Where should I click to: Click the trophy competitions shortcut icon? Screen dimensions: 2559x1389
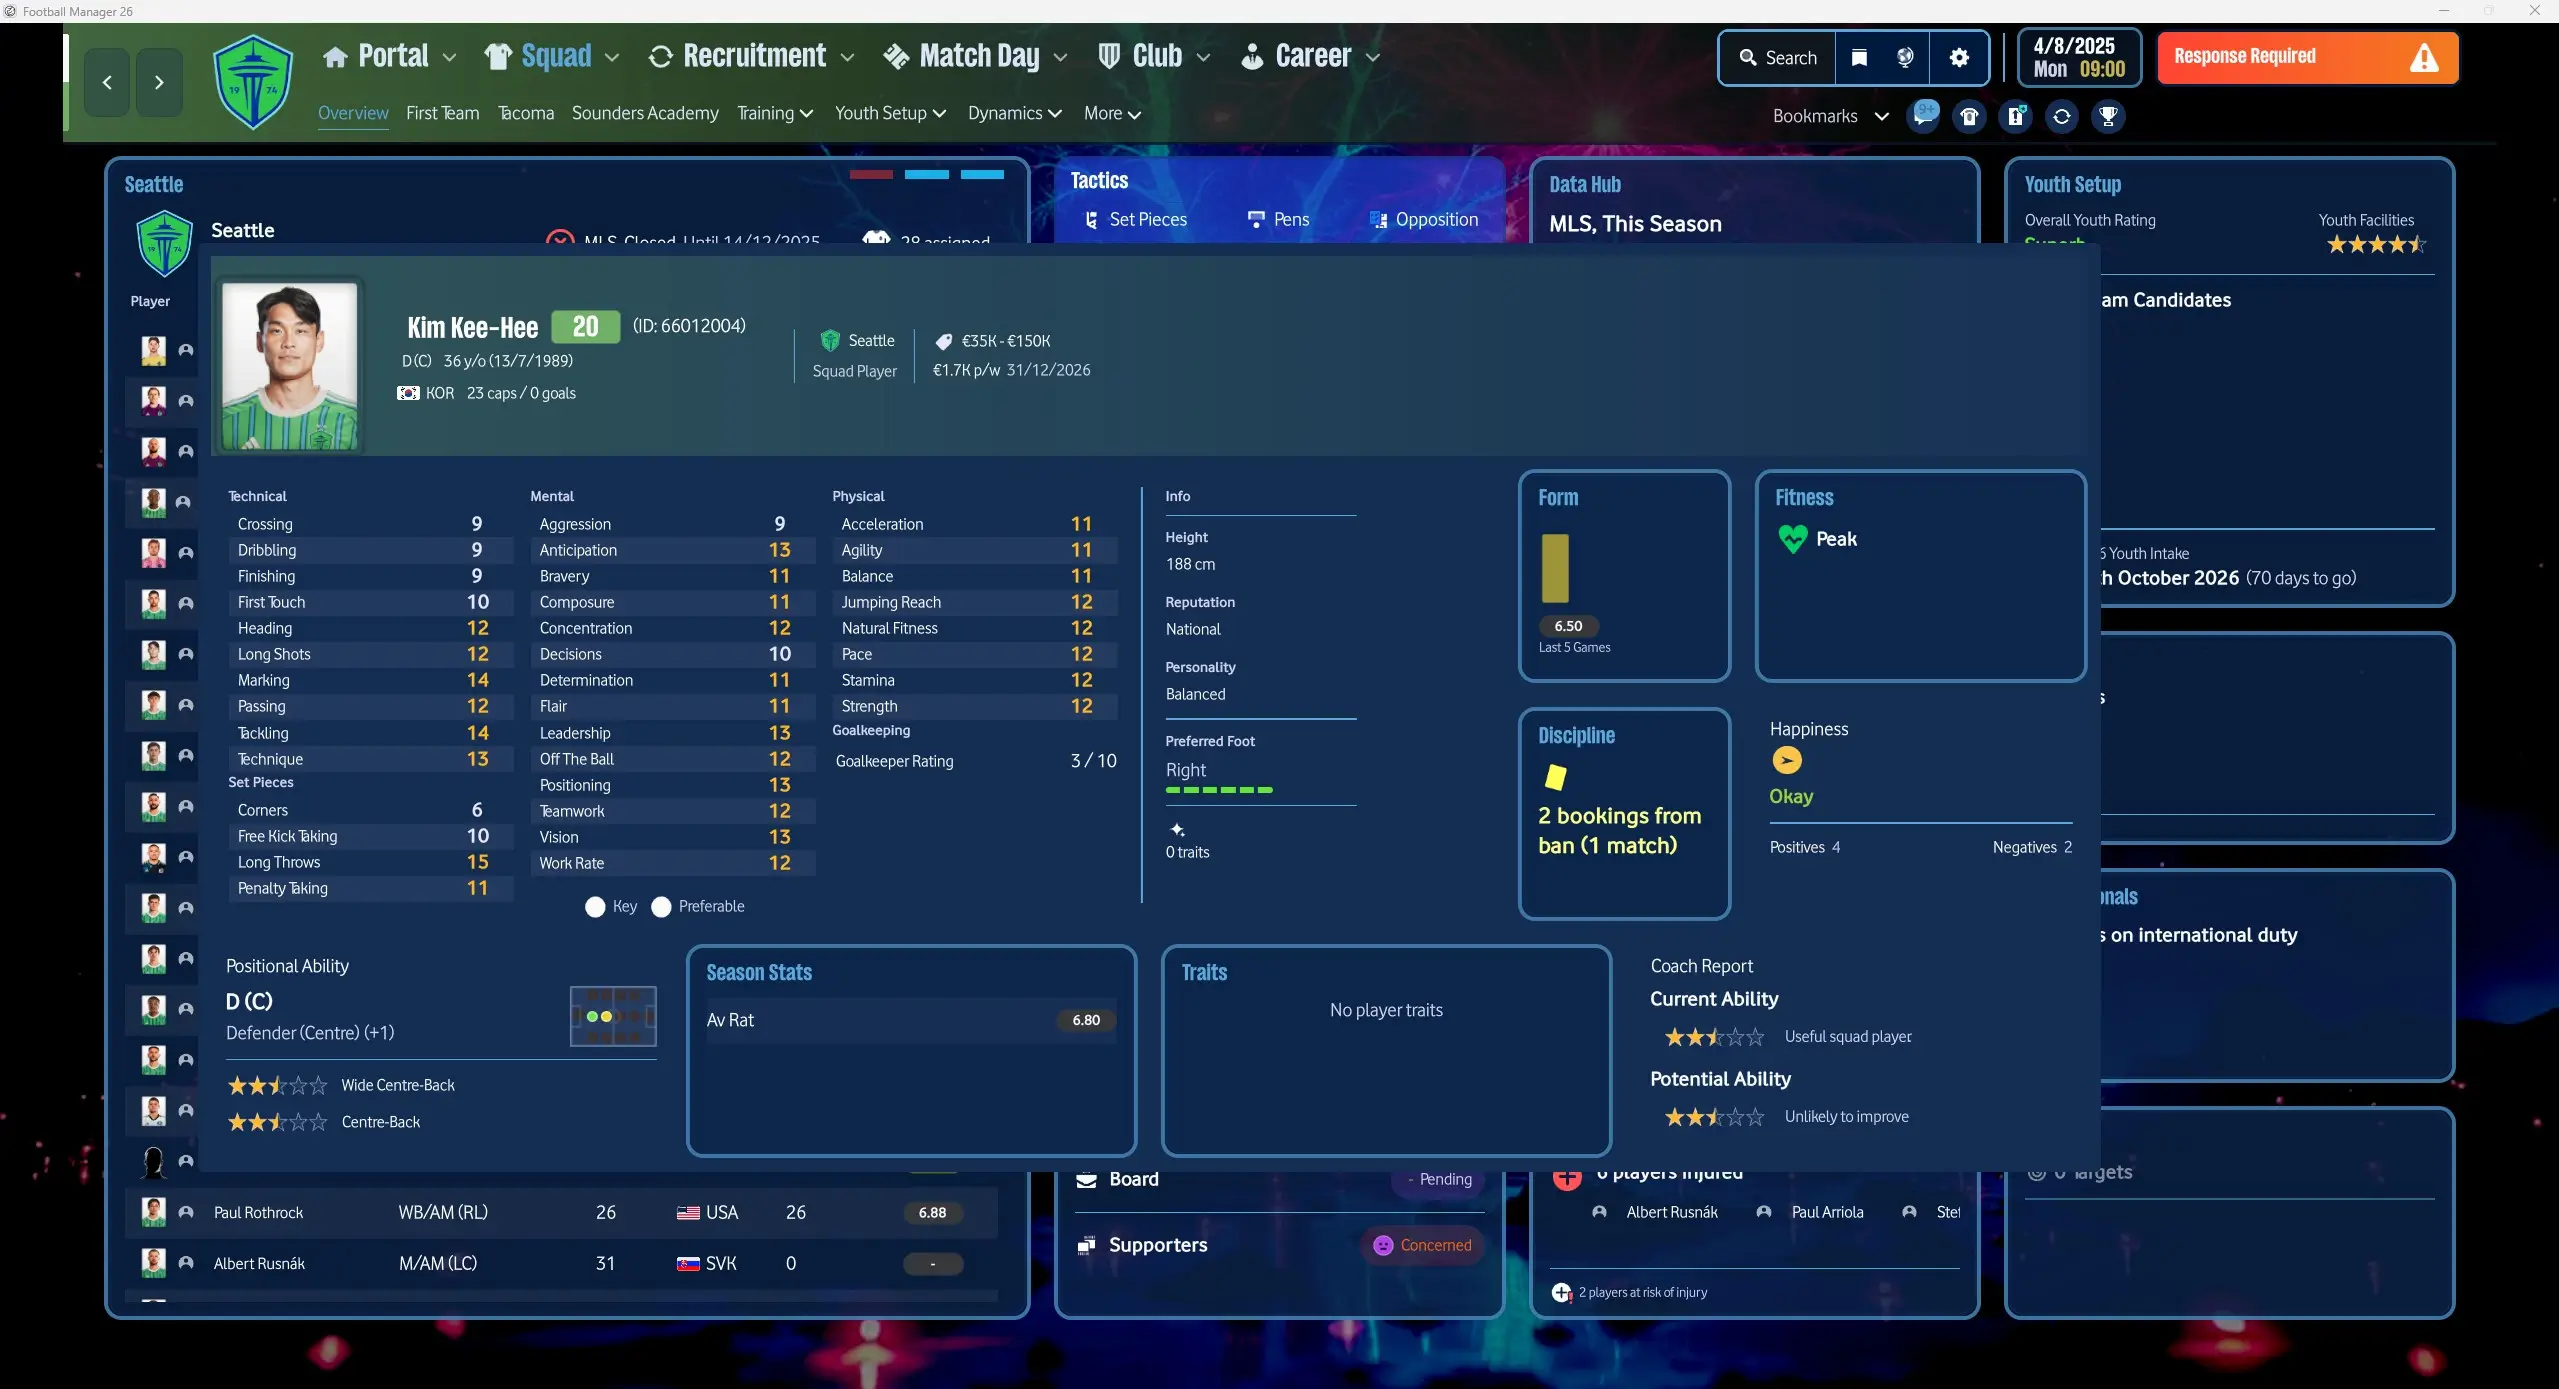coord(2108,116)
